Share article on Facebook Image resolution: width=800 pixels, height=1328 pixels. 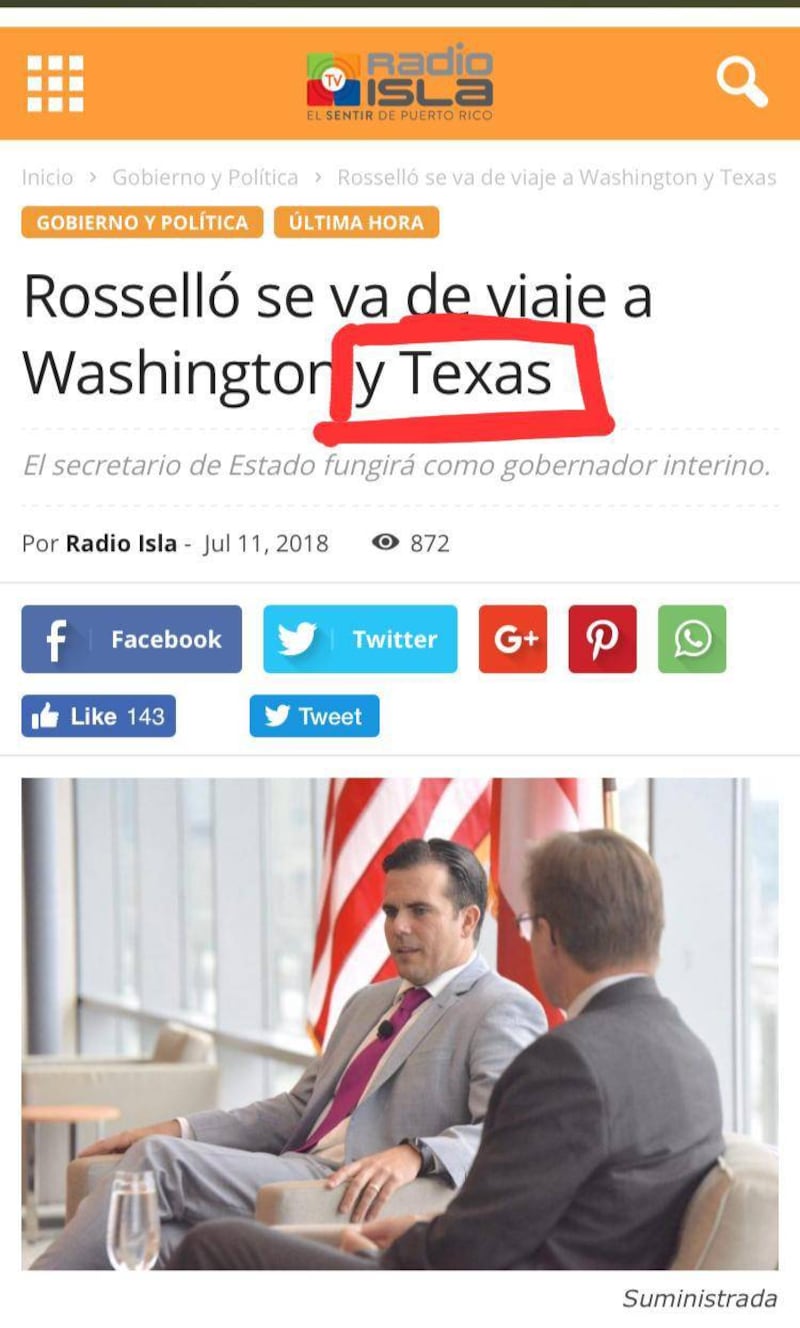(x=131, y=639)
